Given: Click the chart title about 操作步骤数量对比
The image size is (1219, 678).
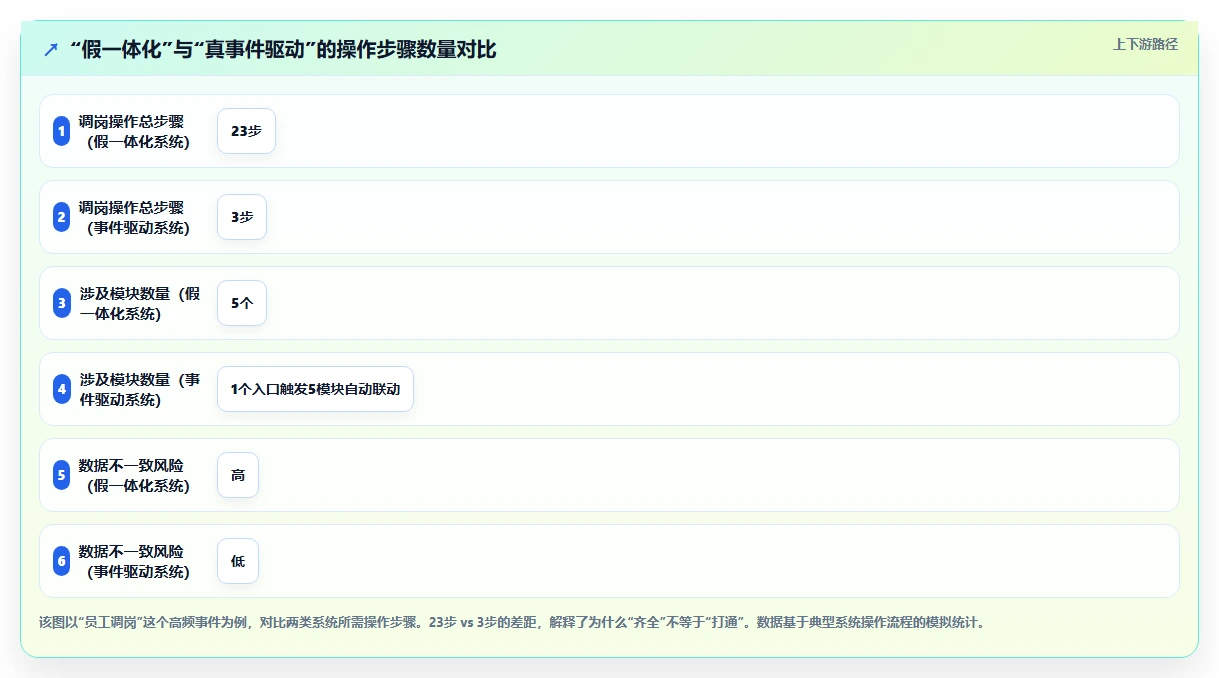Looking at the screenshot, I should (x=283, y=49).
